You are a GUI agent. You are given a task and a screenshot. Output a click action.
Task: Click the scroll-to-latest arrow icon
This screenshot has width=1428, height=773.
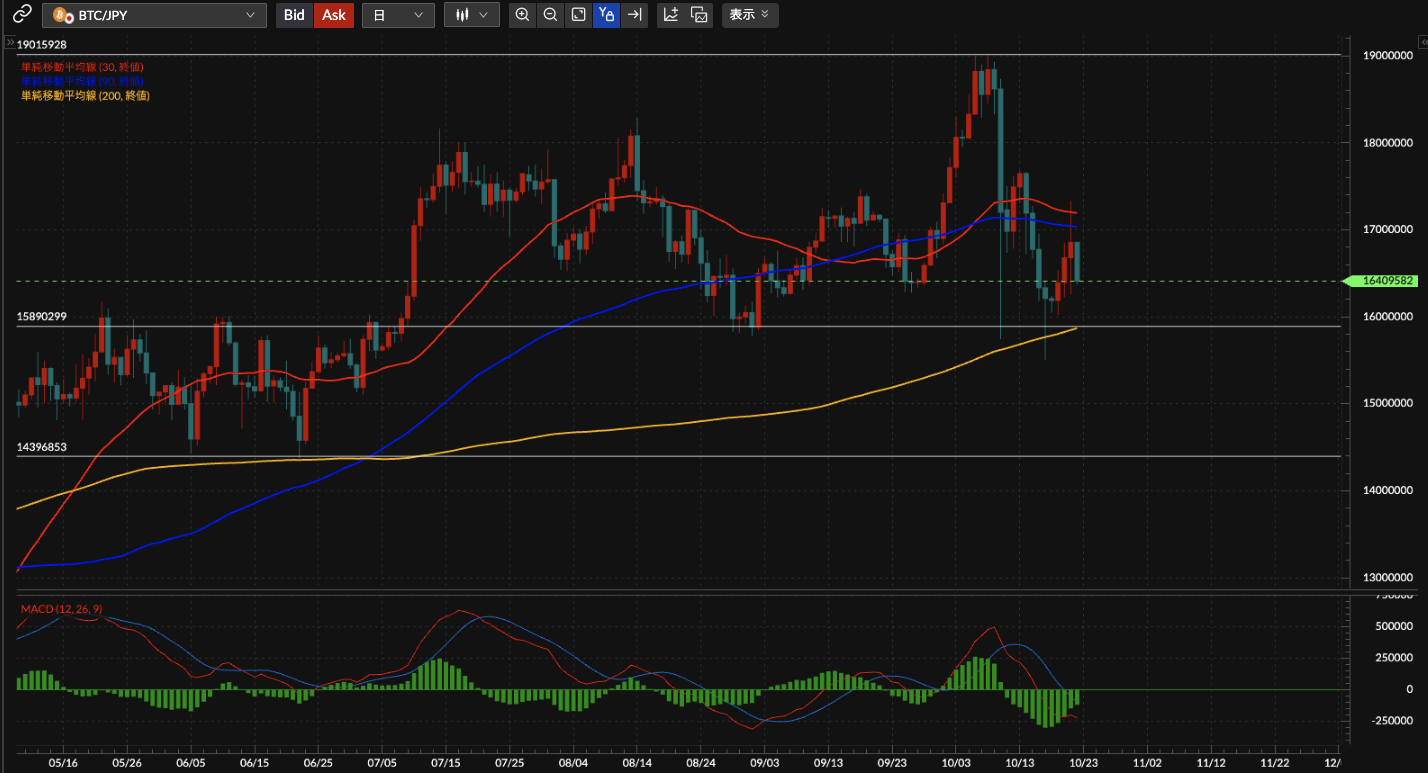634,15
